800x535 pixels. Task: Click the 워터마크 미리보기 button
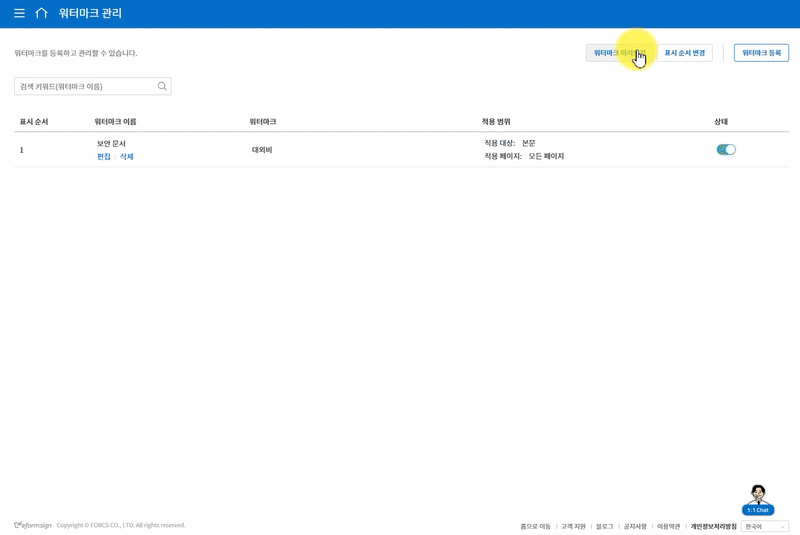pos(617,53)
